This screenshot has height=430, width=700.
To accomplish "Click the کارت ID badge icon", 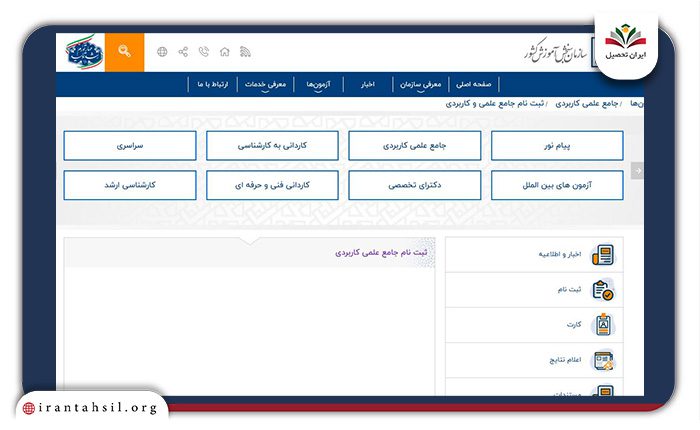I will (x=603, y=325).
